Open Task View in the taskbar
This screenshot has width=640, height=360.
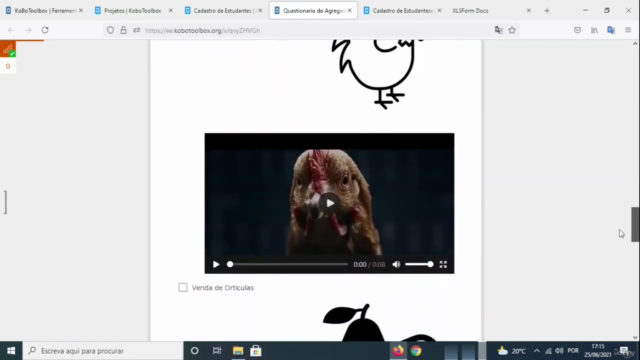[x=217, y=351]
